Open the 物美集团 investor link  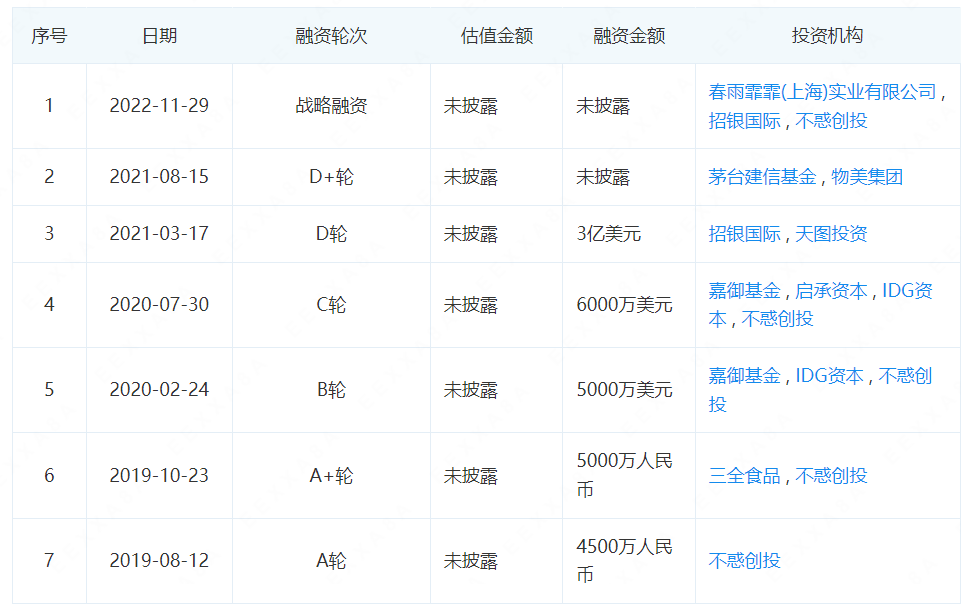[x=867, y=177]
